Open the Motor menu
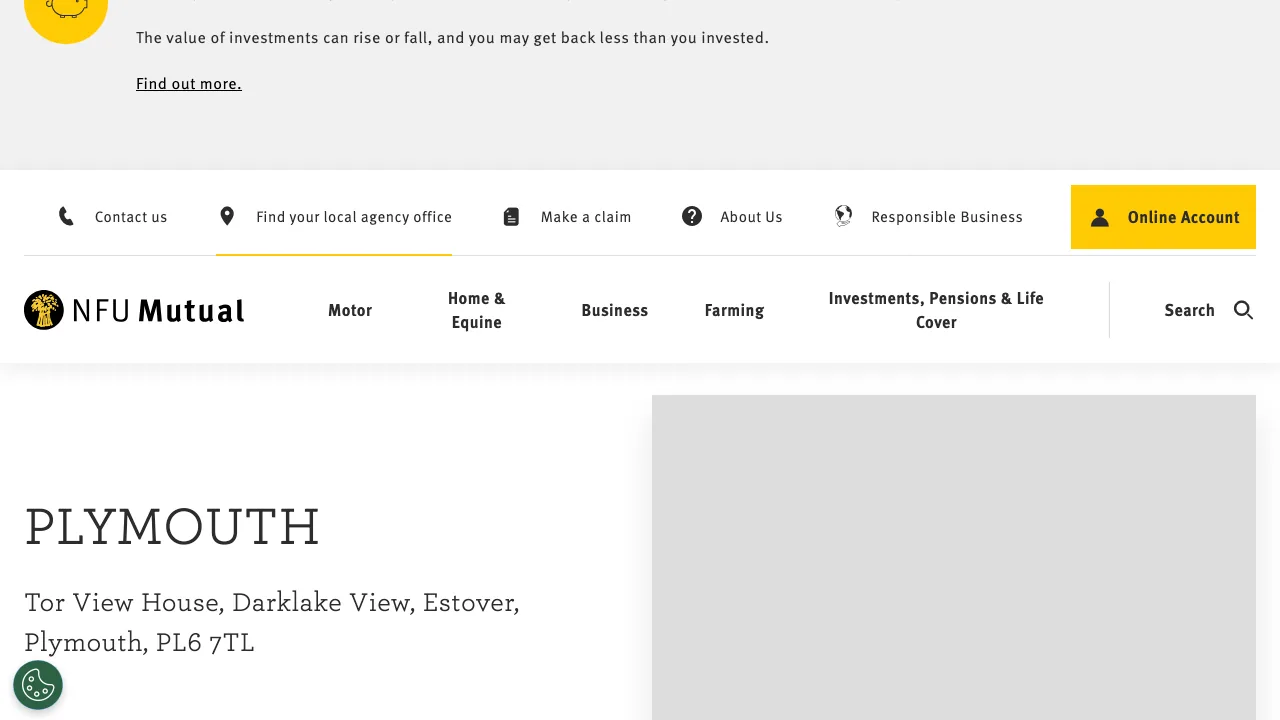 350,310
